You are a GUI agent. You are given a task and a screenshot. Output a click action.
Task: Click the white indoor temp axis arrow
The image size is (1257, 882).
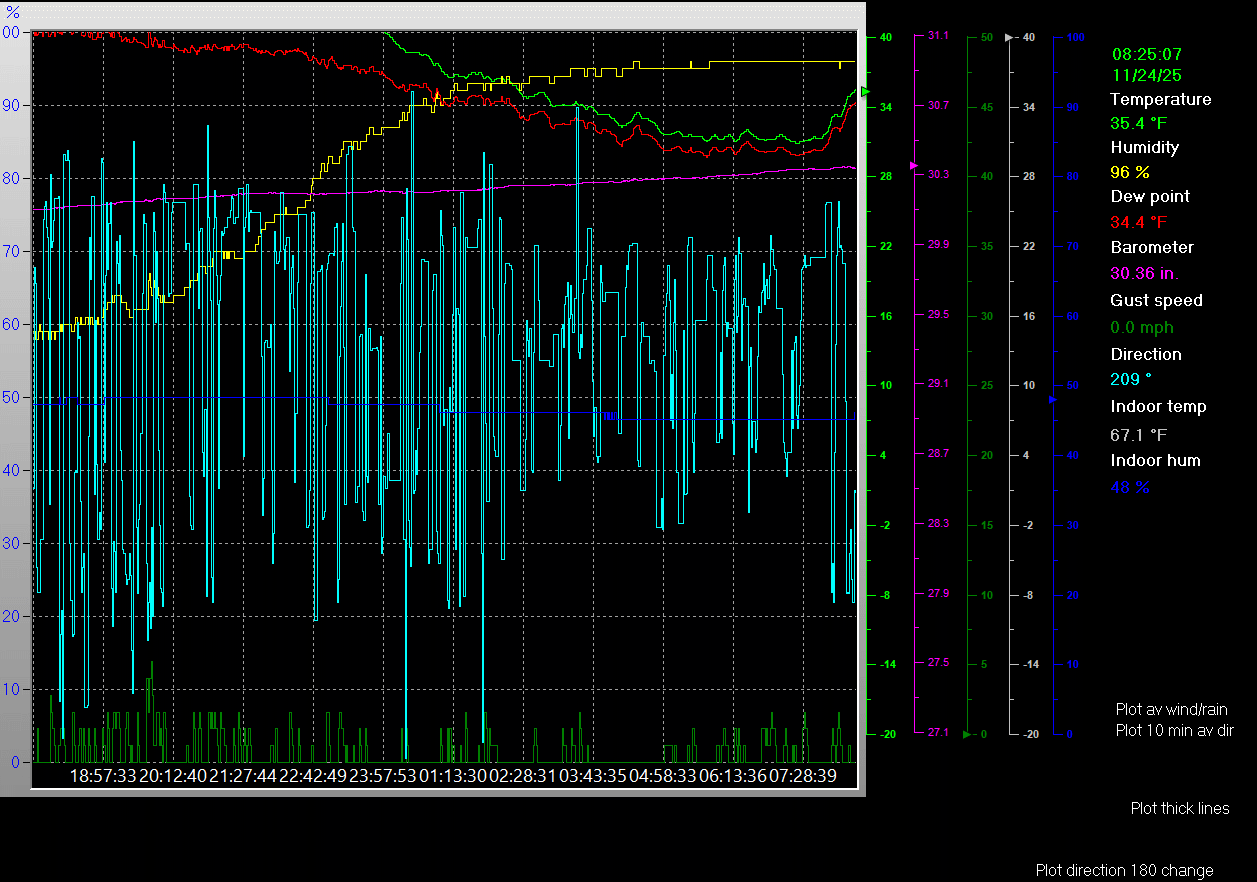[1010, 37]
